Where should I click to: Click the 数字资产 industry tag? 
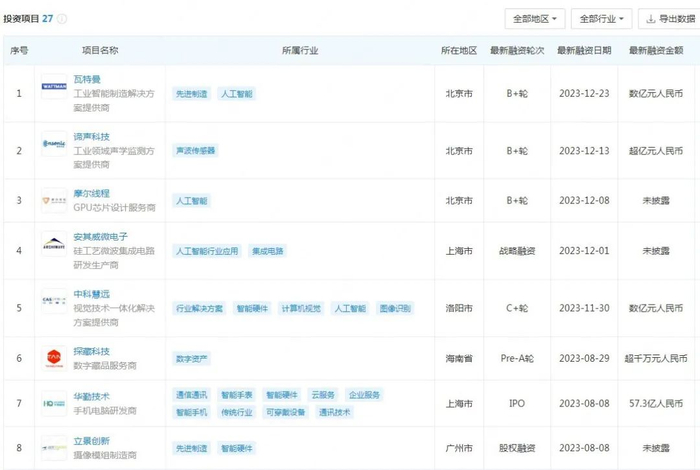192,358
